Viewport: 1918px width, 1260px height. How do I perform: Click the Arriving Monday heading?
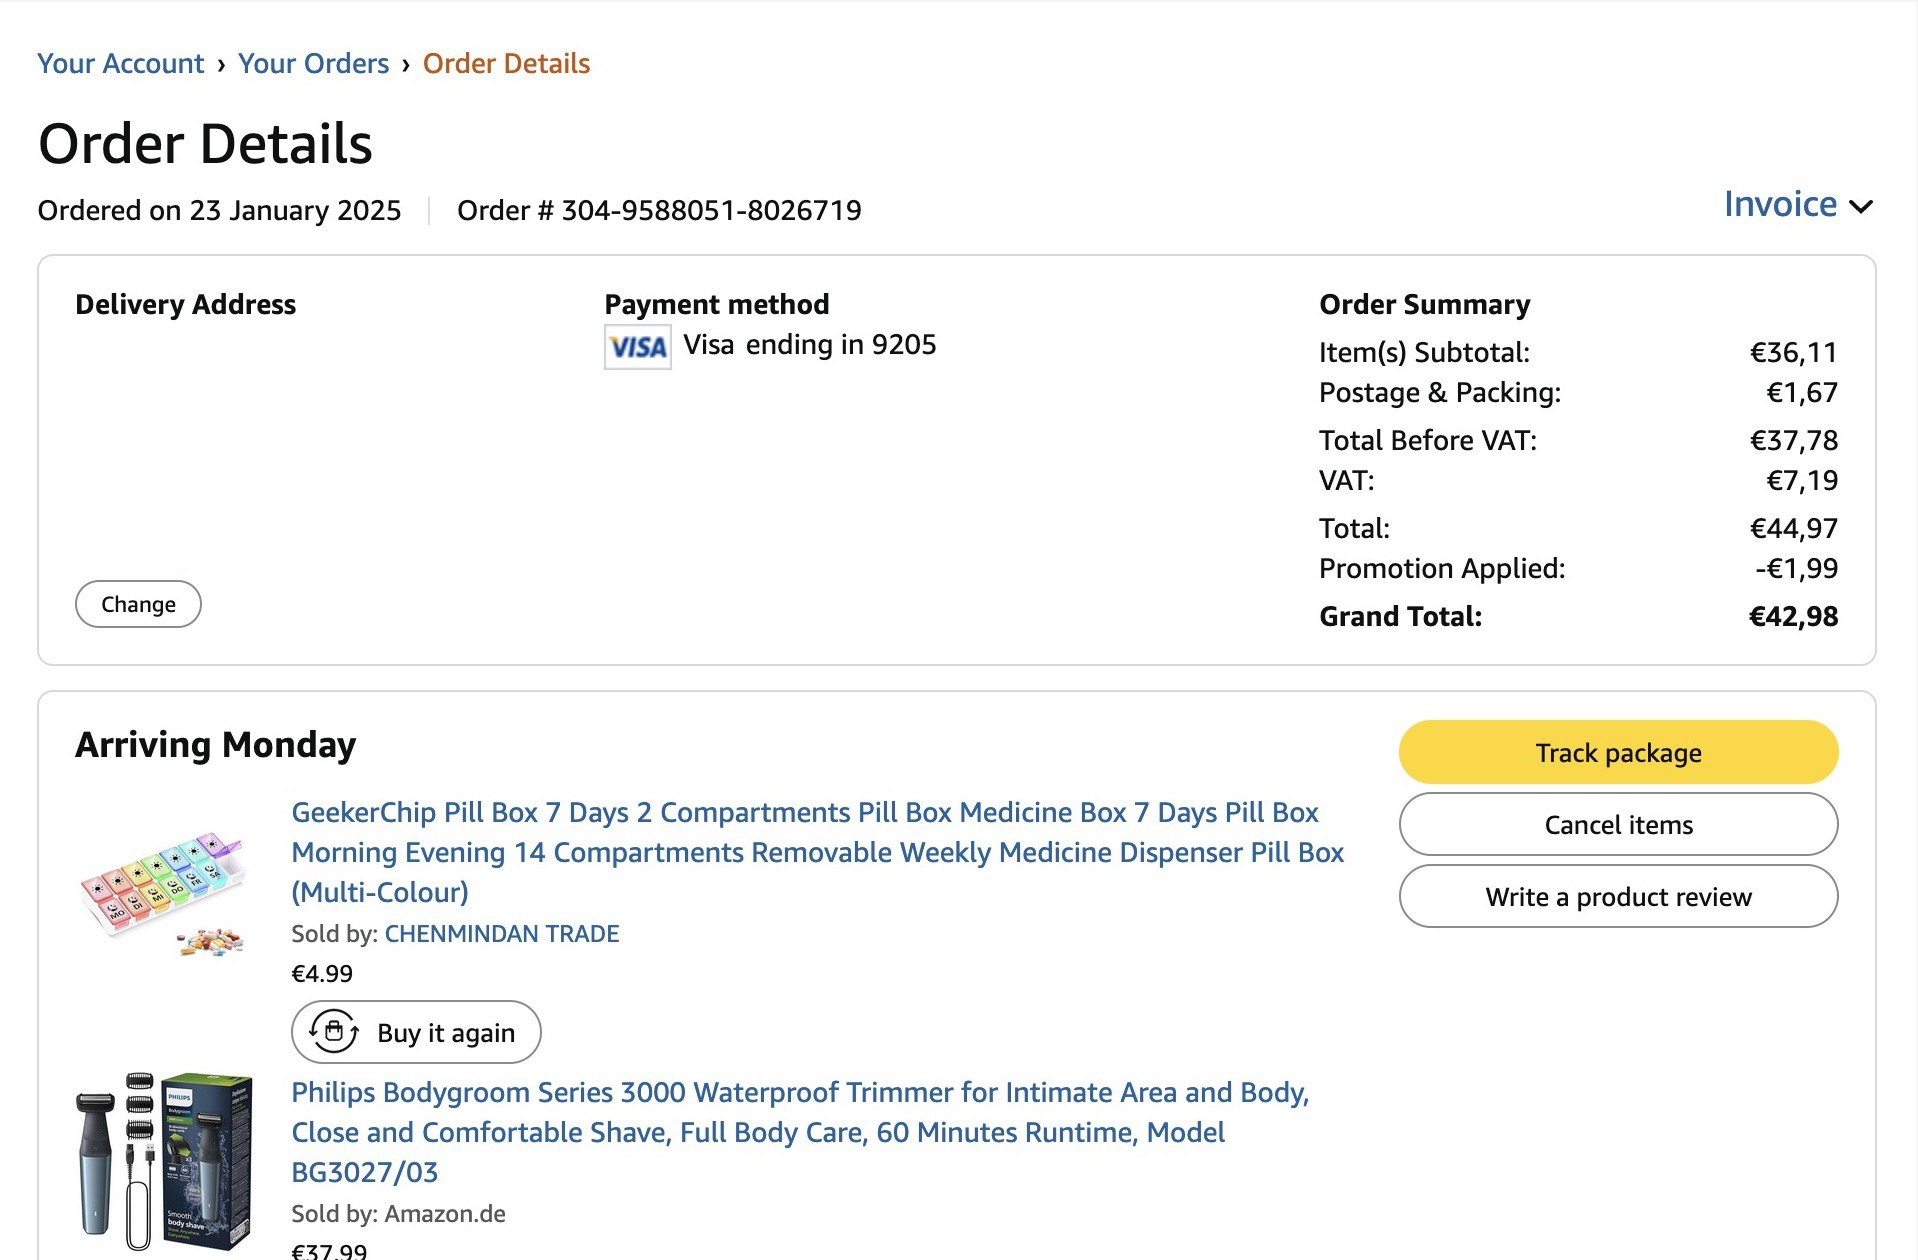tap(215, 745)
